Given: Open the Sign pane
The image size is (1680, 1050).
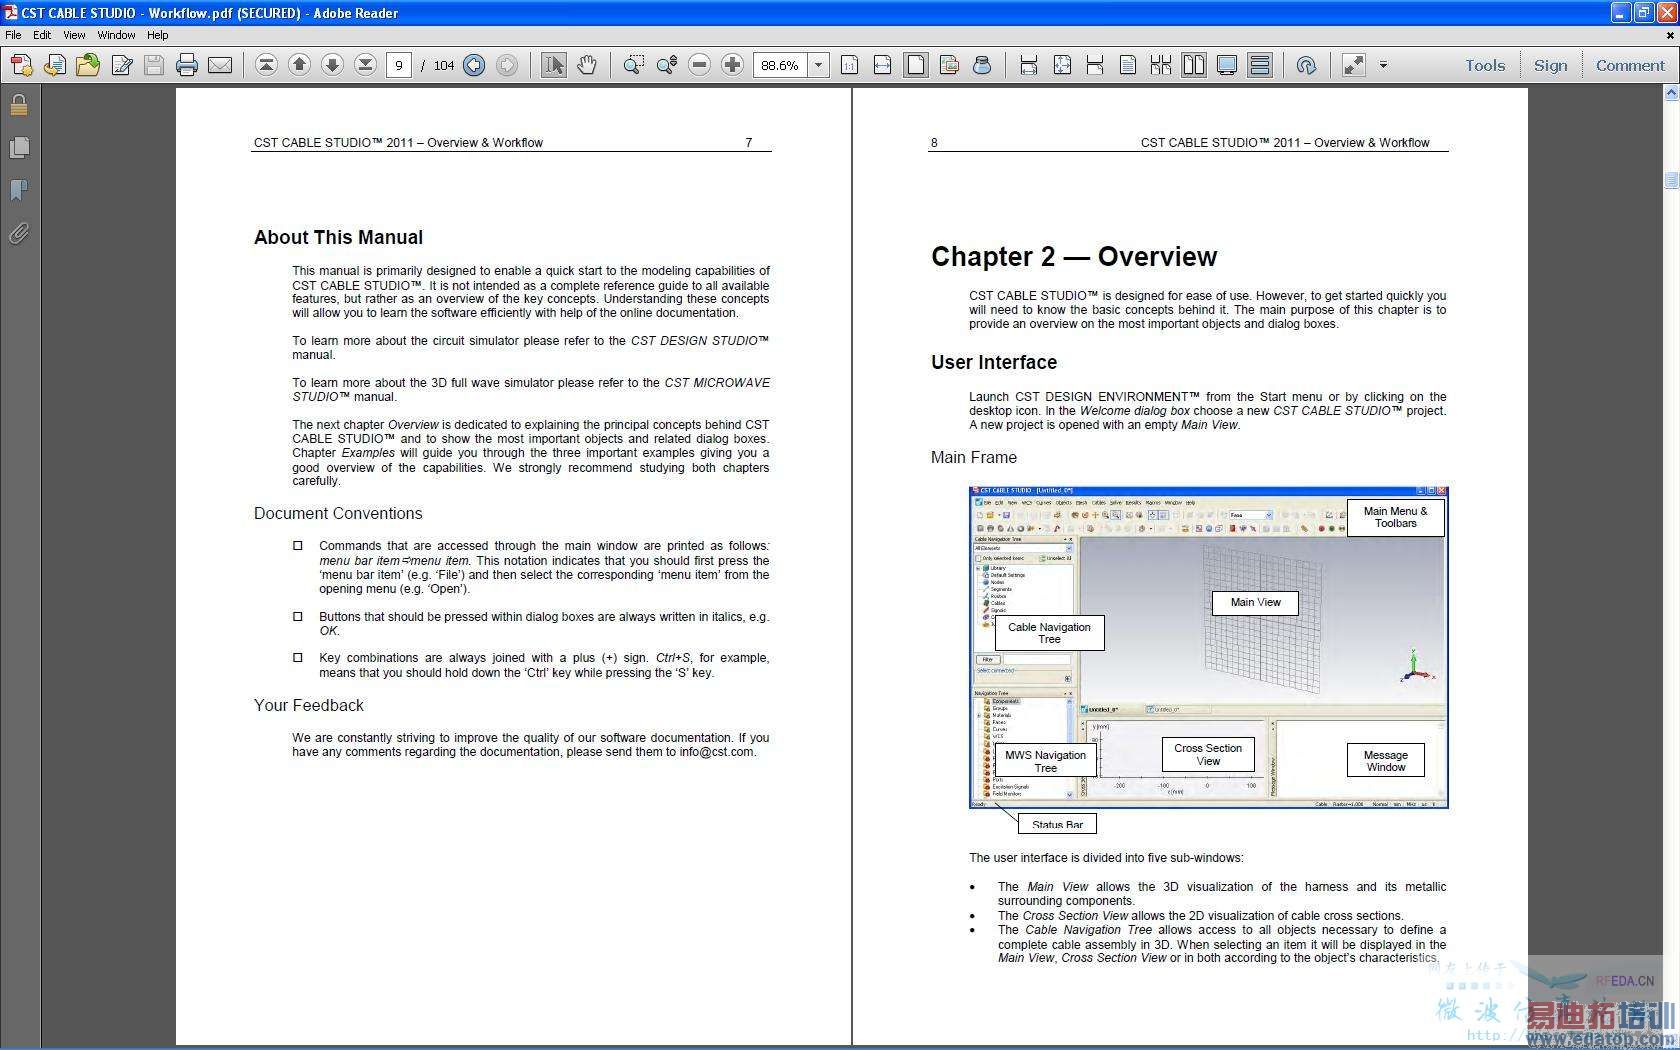Looking at the screenshot, I should [x=1551, y=65].
